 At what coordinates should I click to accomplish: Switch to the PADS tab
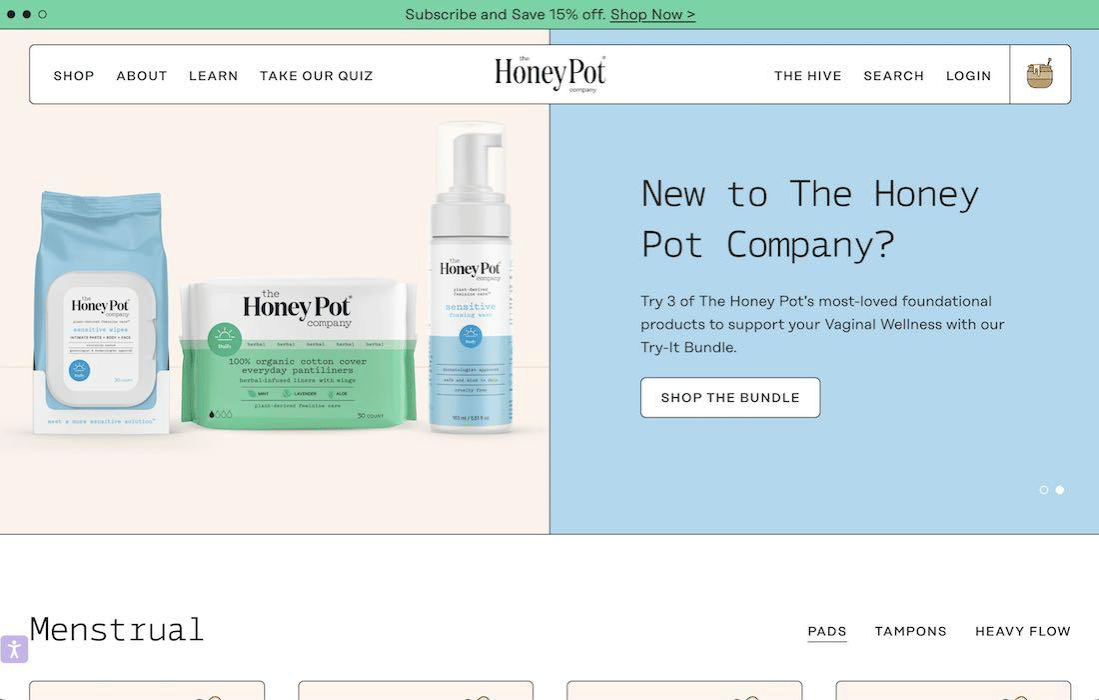click(827, 631)
